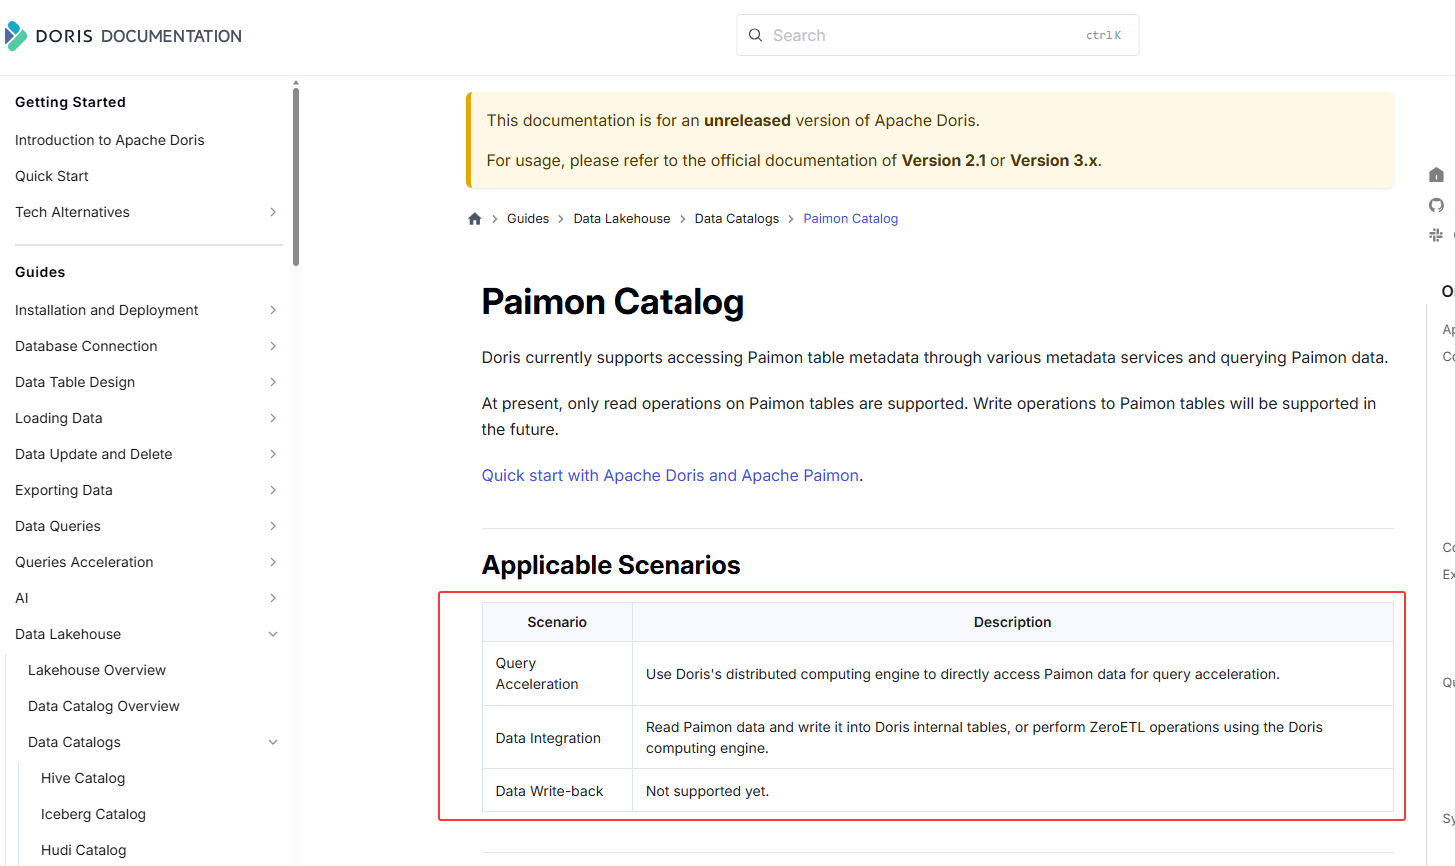
Task: Click the magnifier icon in the search box
Action: pos(756,35)
